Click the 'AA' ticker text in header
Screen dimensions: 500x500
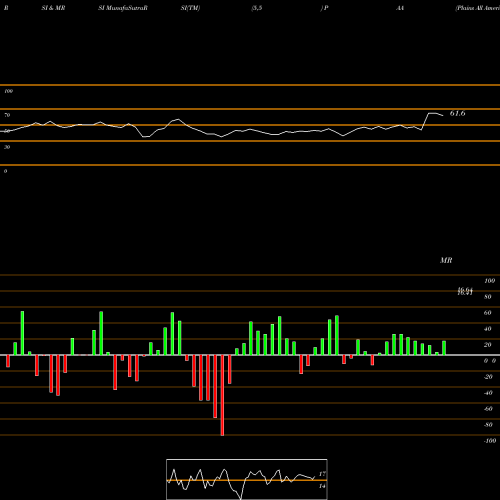click(x=400, y=8)
